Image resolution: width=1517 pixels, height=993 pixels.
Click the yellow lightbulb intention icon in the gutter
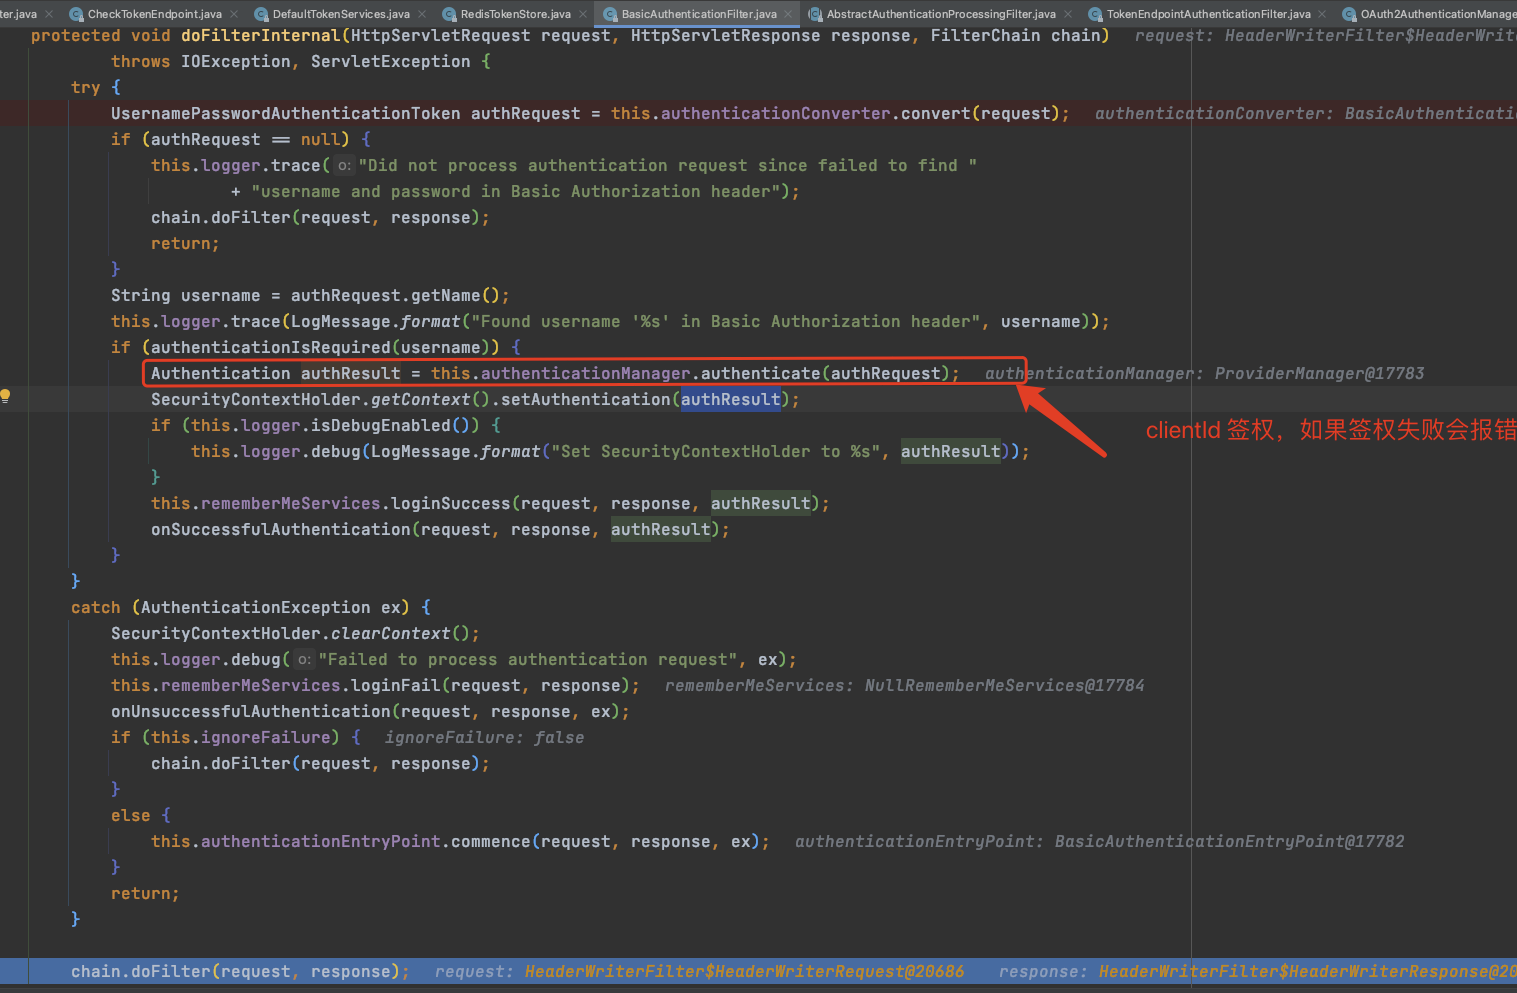(x=6, y=396)
